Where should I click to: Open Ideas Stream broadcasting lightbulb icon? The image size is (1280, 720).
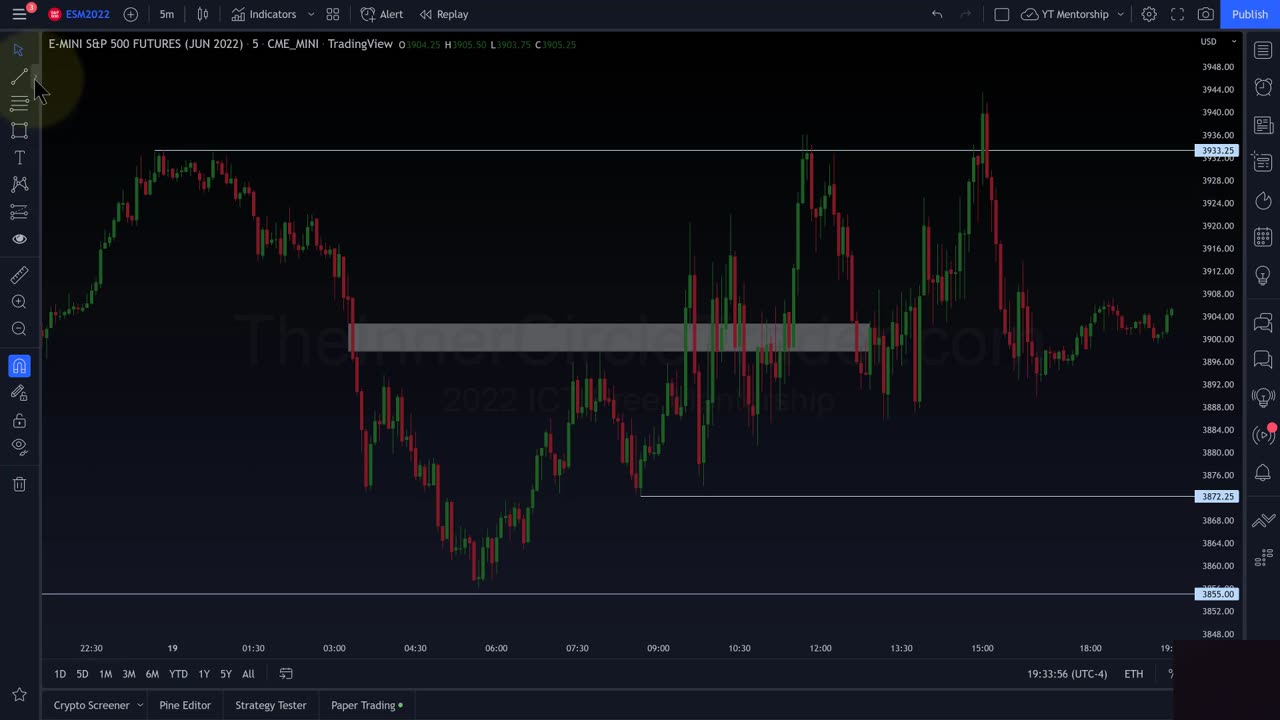1263,397
